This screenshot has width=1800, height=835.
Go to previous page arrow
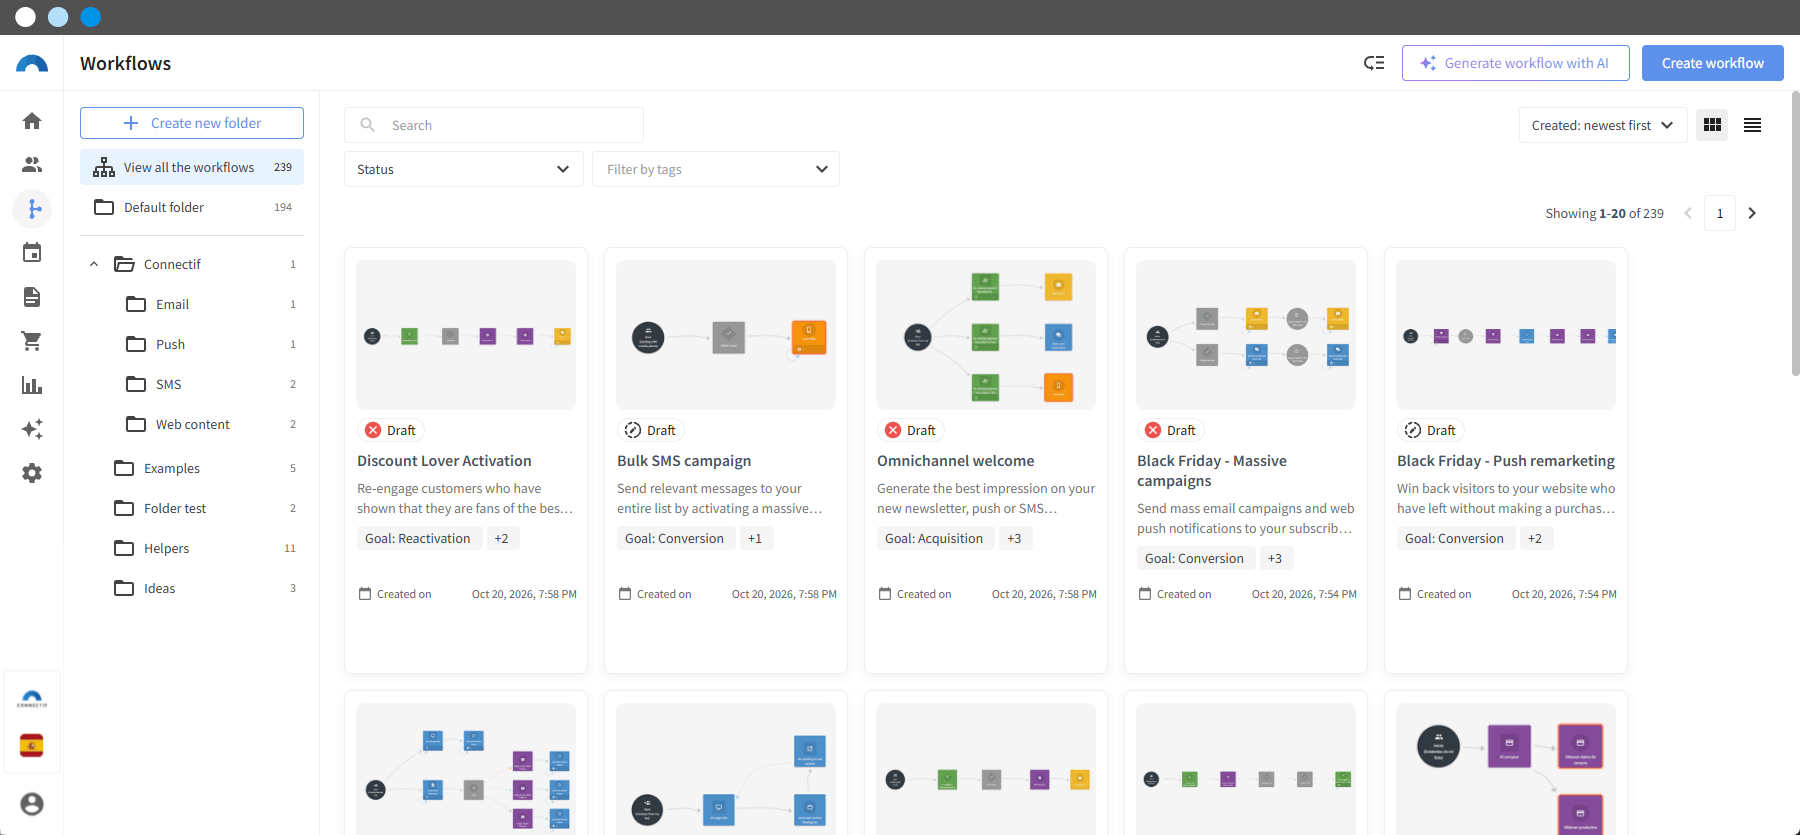point(1688,213)
